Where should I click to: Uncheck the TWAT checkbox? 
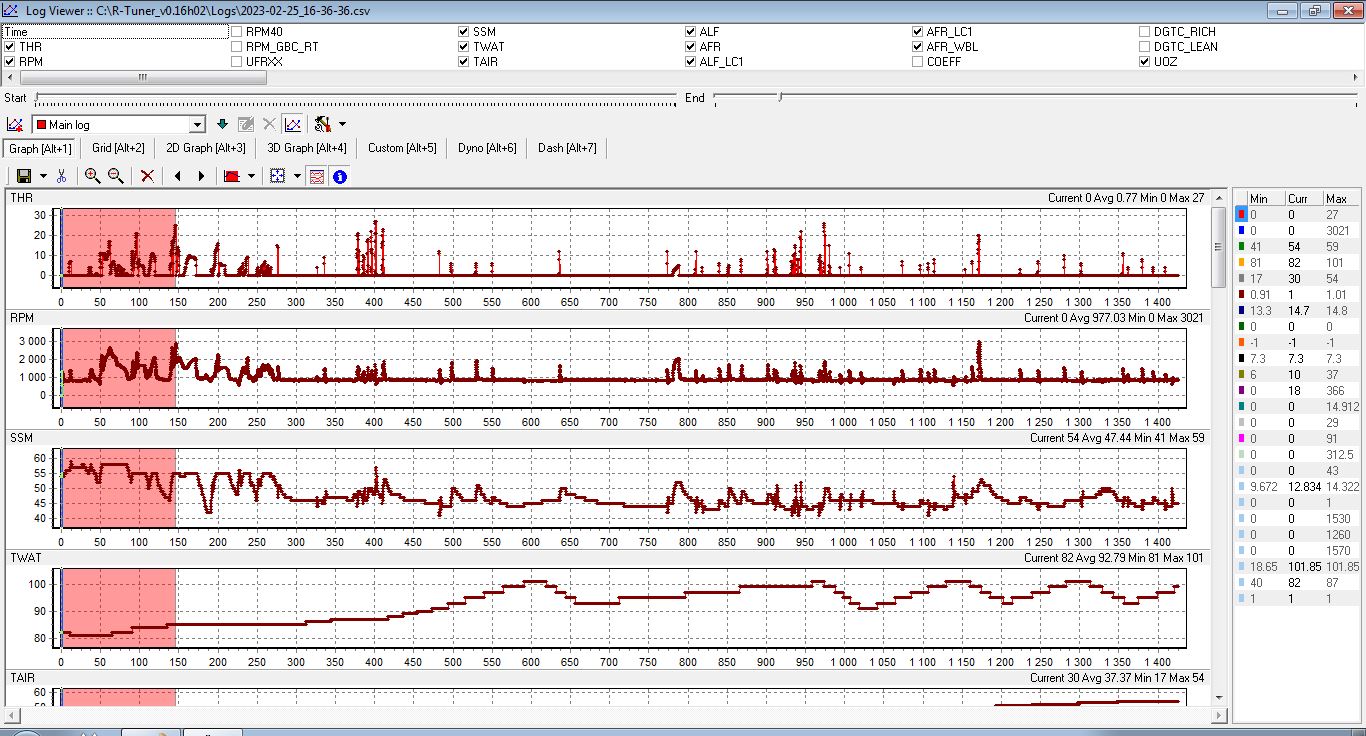point(464,47)
